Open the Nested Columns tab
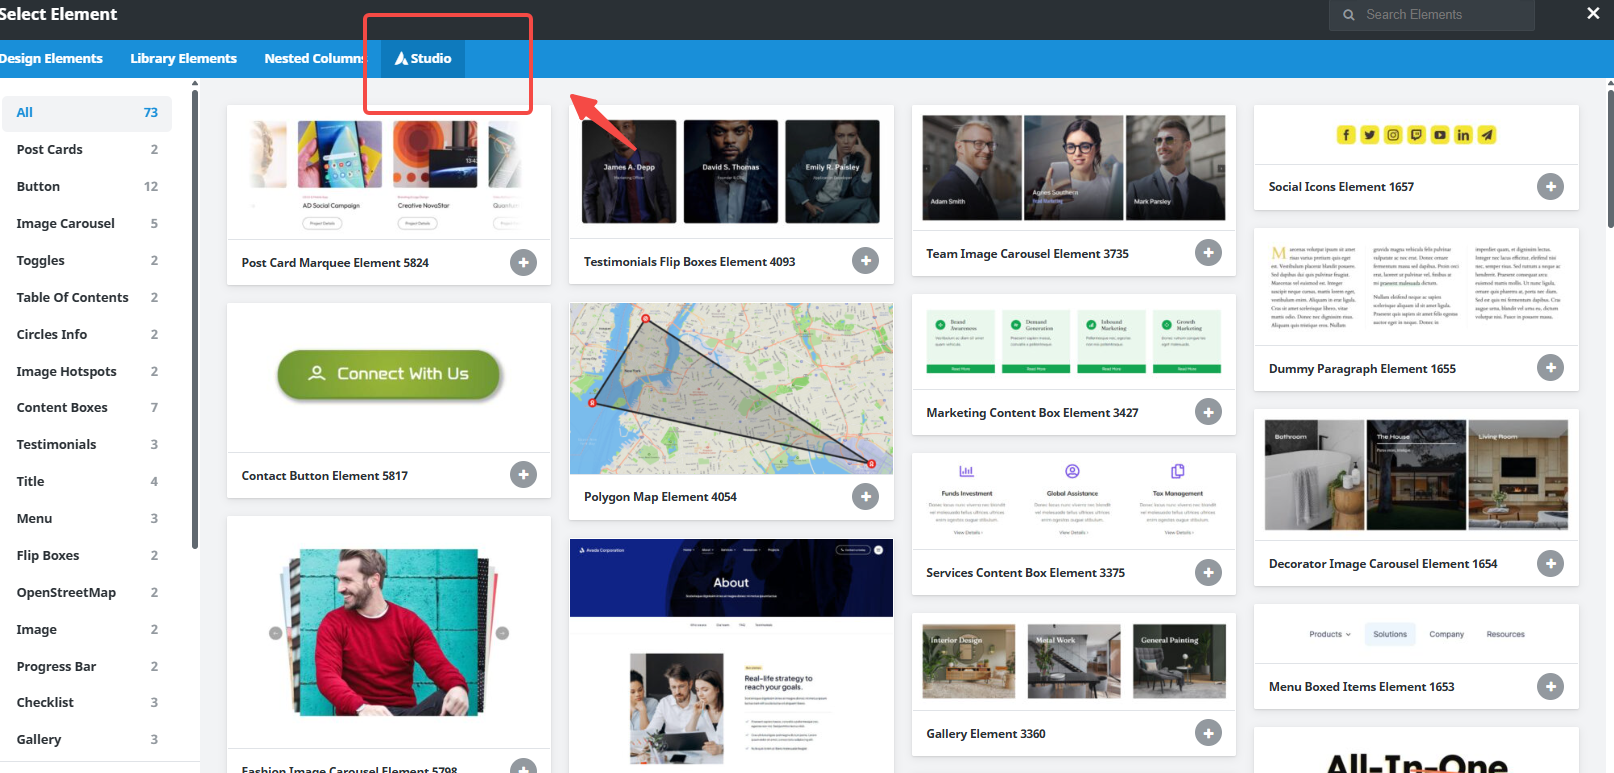 tap(313, 58)
